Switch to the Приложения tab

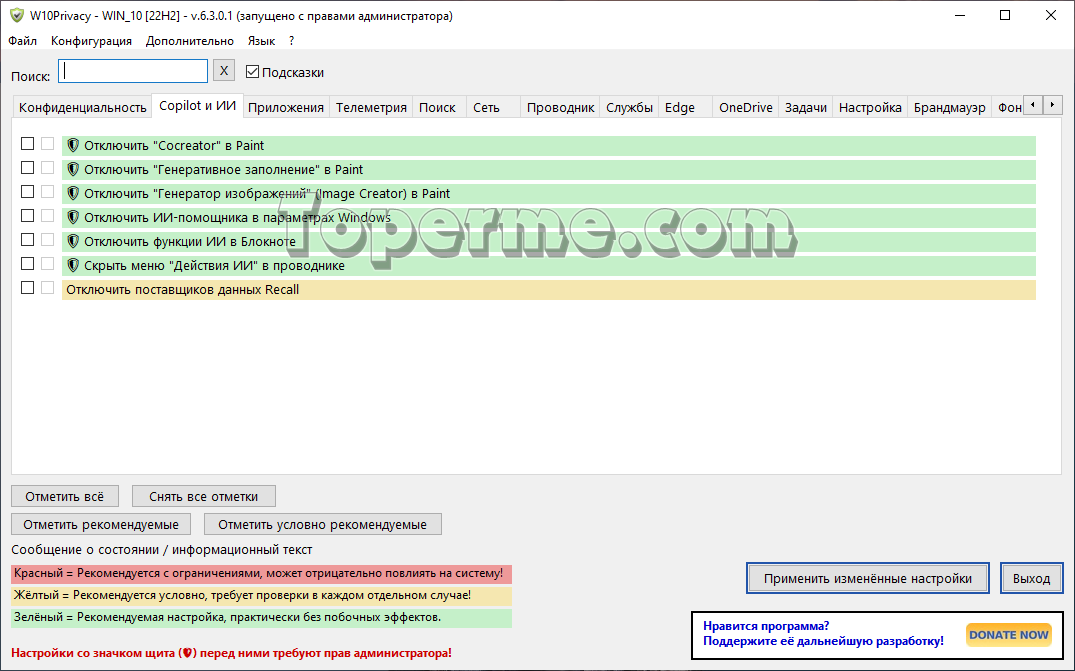[286, 108]
